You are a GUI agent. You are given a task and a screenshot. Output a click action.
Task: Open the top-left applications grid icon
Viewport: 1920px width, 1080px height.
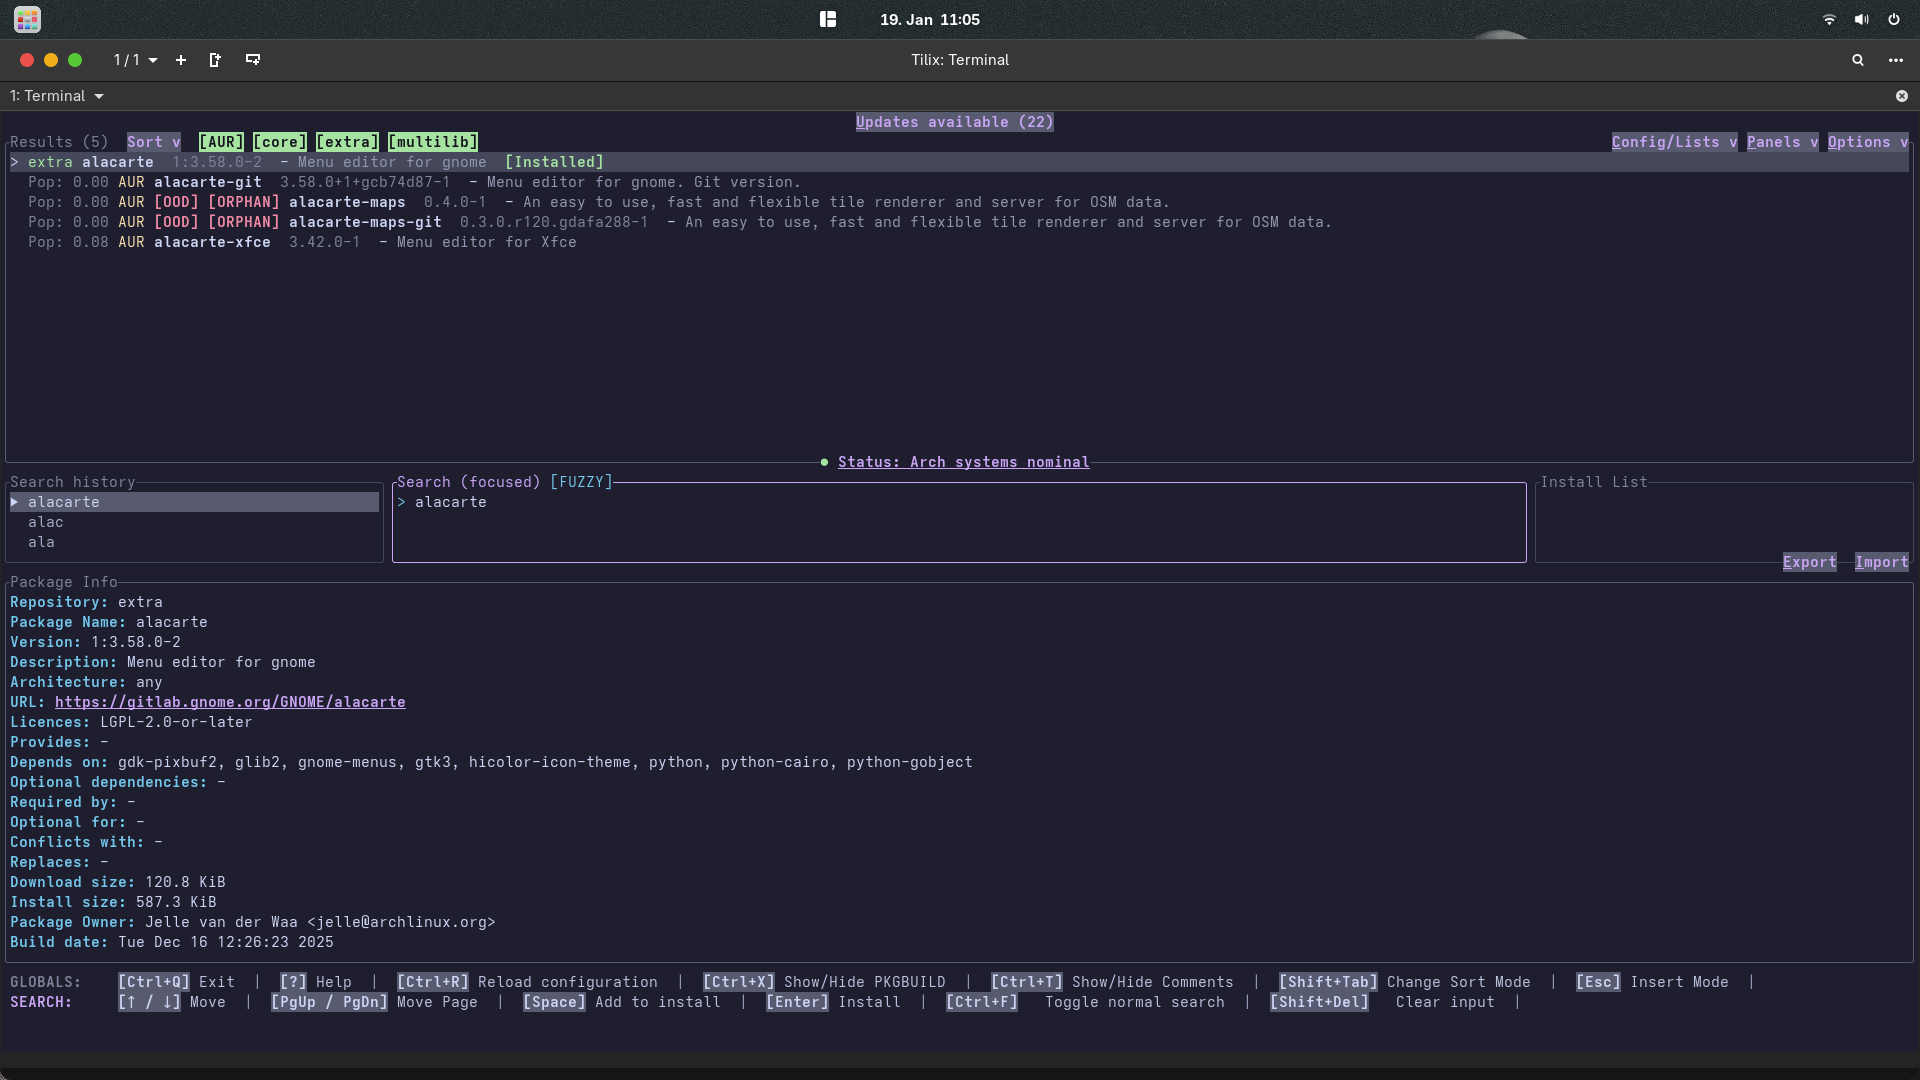(x=27, y=19)
